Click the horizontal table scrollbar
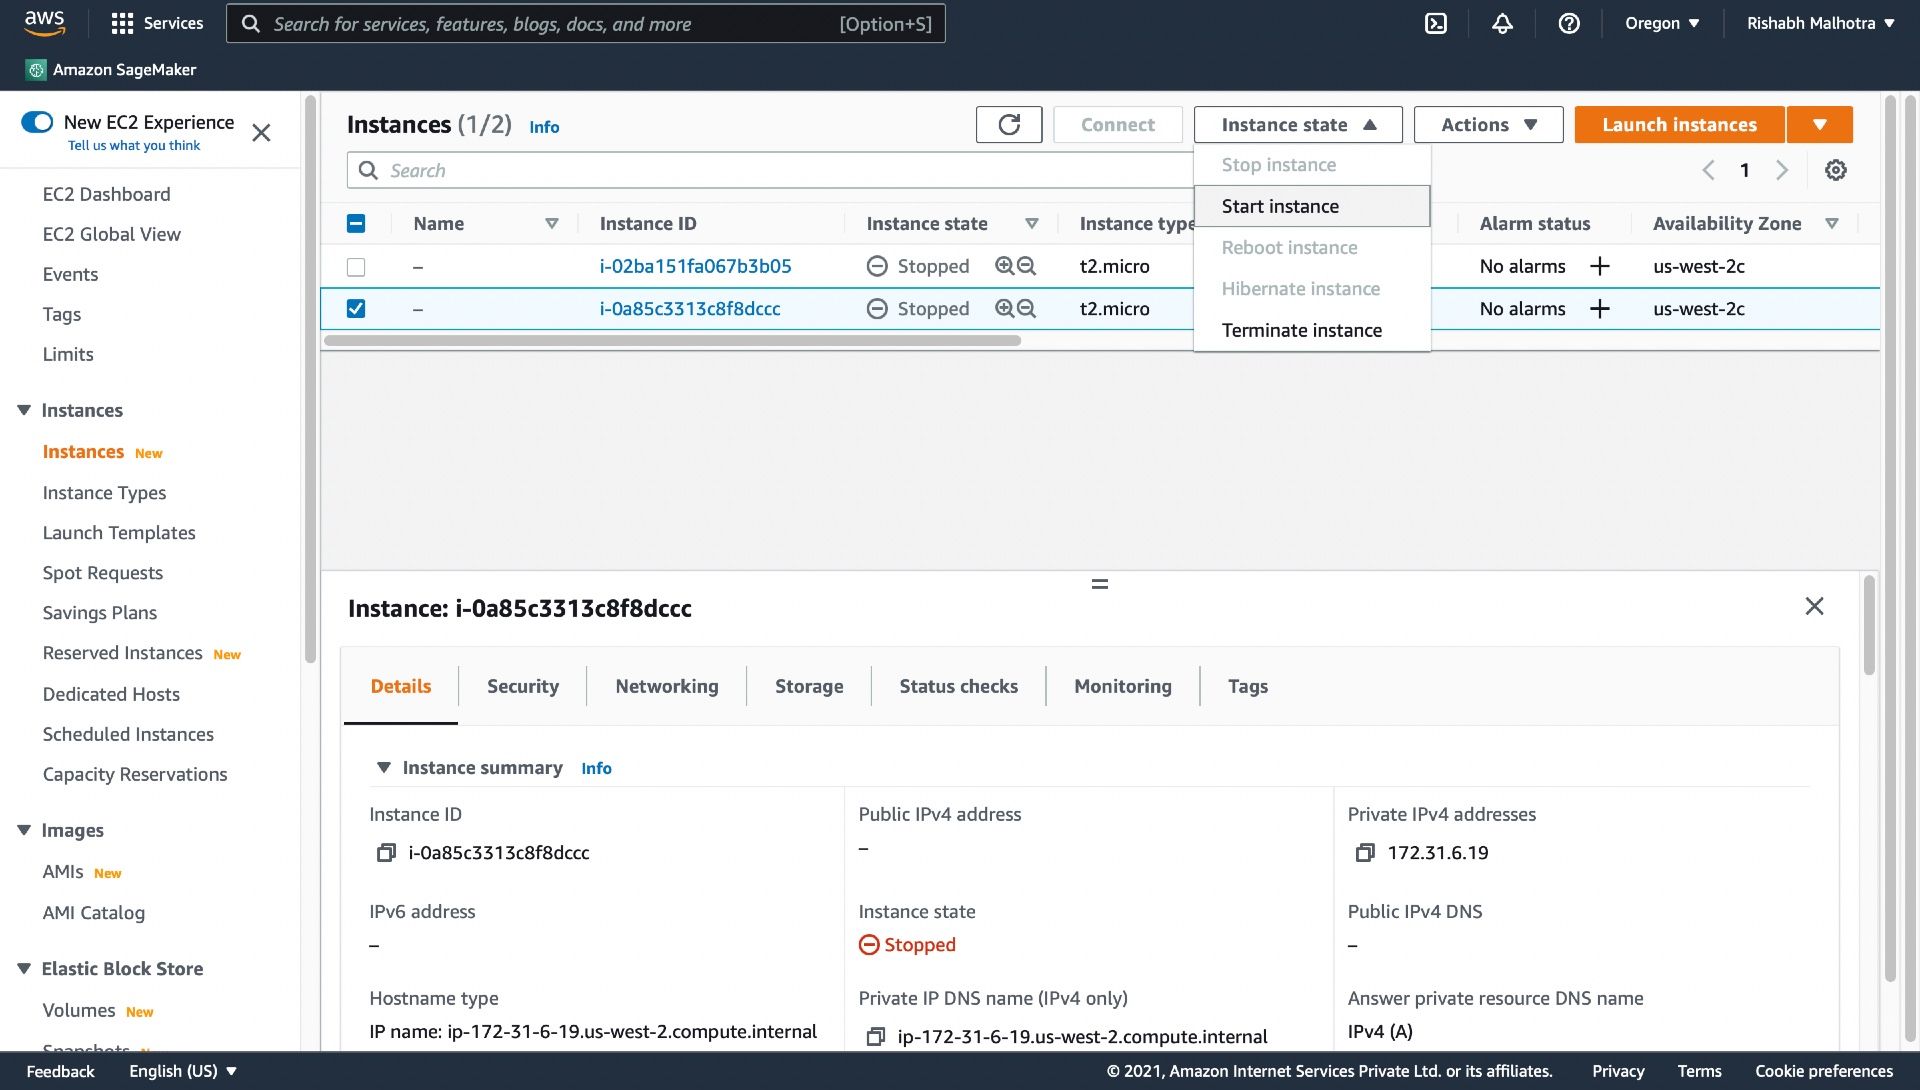The height and width of the screenshot is (1090, 1920). pyautogui.click(x=672, y=340)
